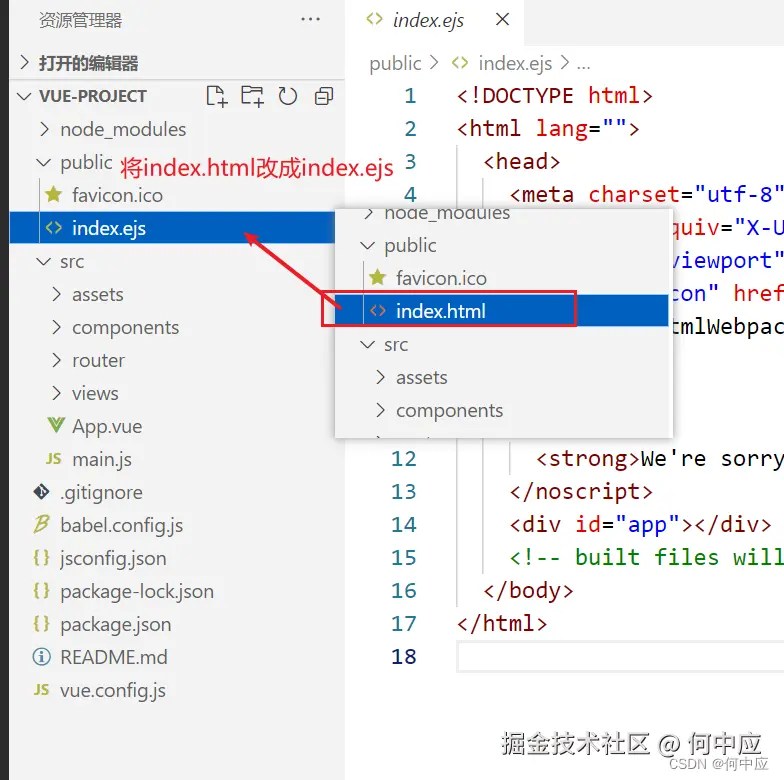The height and width of the screenshot is (780, 784).
Task: Expand components folder in inset tree
Action: pos(380,410)
